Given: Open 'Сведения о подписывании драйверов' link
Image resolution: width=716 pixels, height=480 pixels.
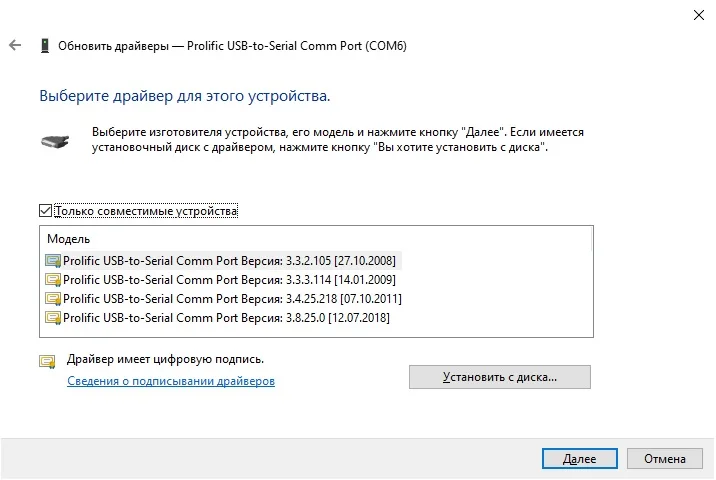Looking at the screenshot, I should [x=171, y=381].
